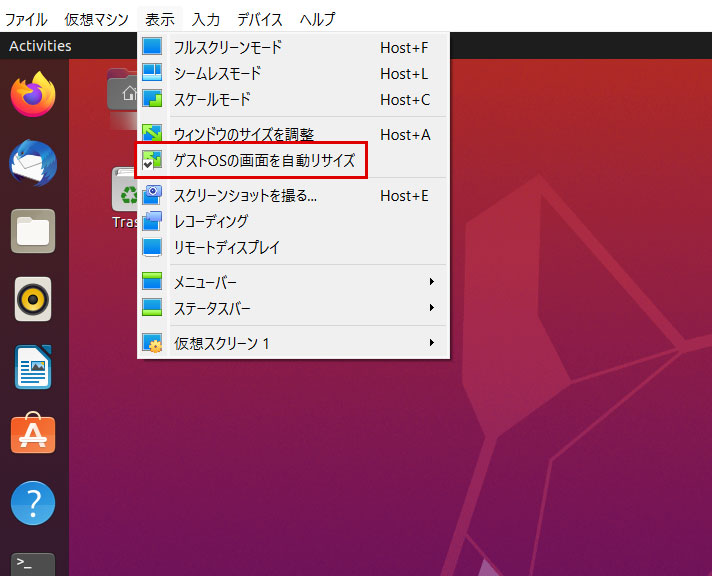Launch Firefox from the dock
Screen dimensions: 712x576
33,94
